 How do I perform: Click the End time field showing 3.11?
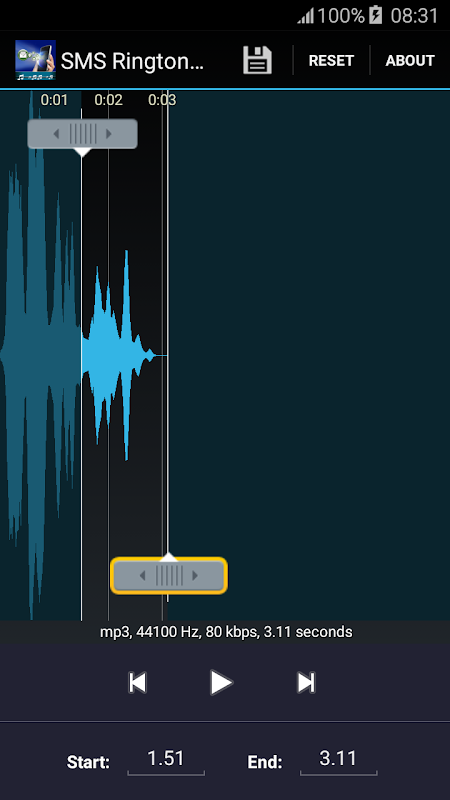(x=338, y=761)
